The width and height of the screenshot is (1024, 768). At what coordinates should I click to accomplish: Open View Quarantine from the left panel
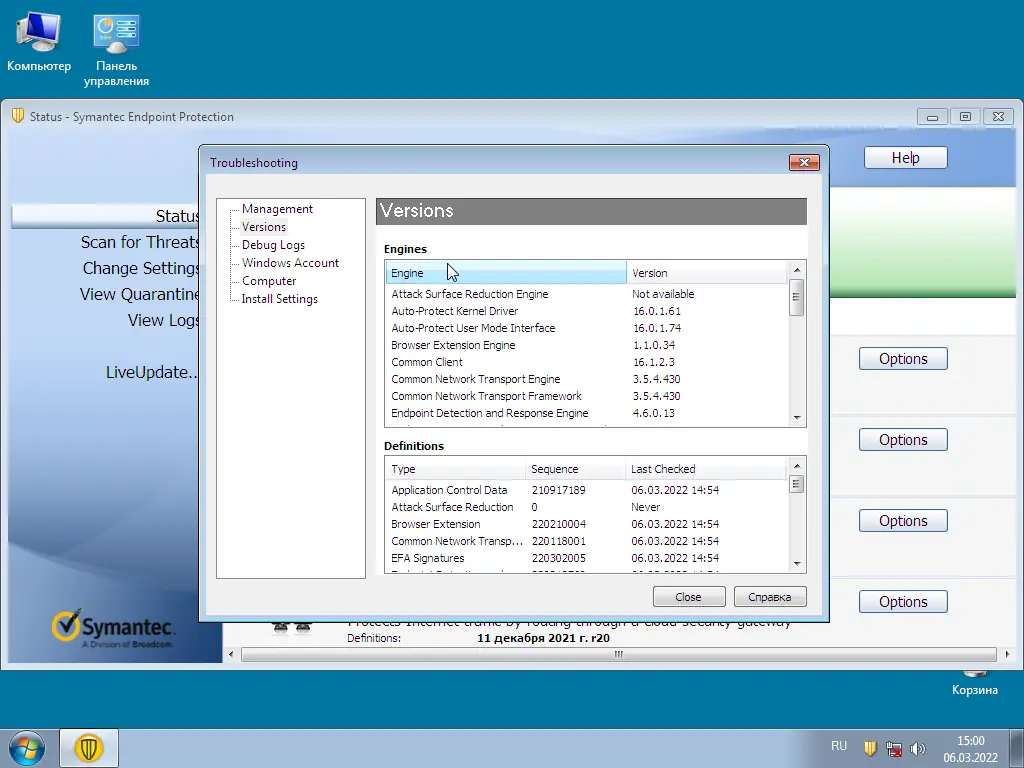pyautogui.click(x=139, y=294)
